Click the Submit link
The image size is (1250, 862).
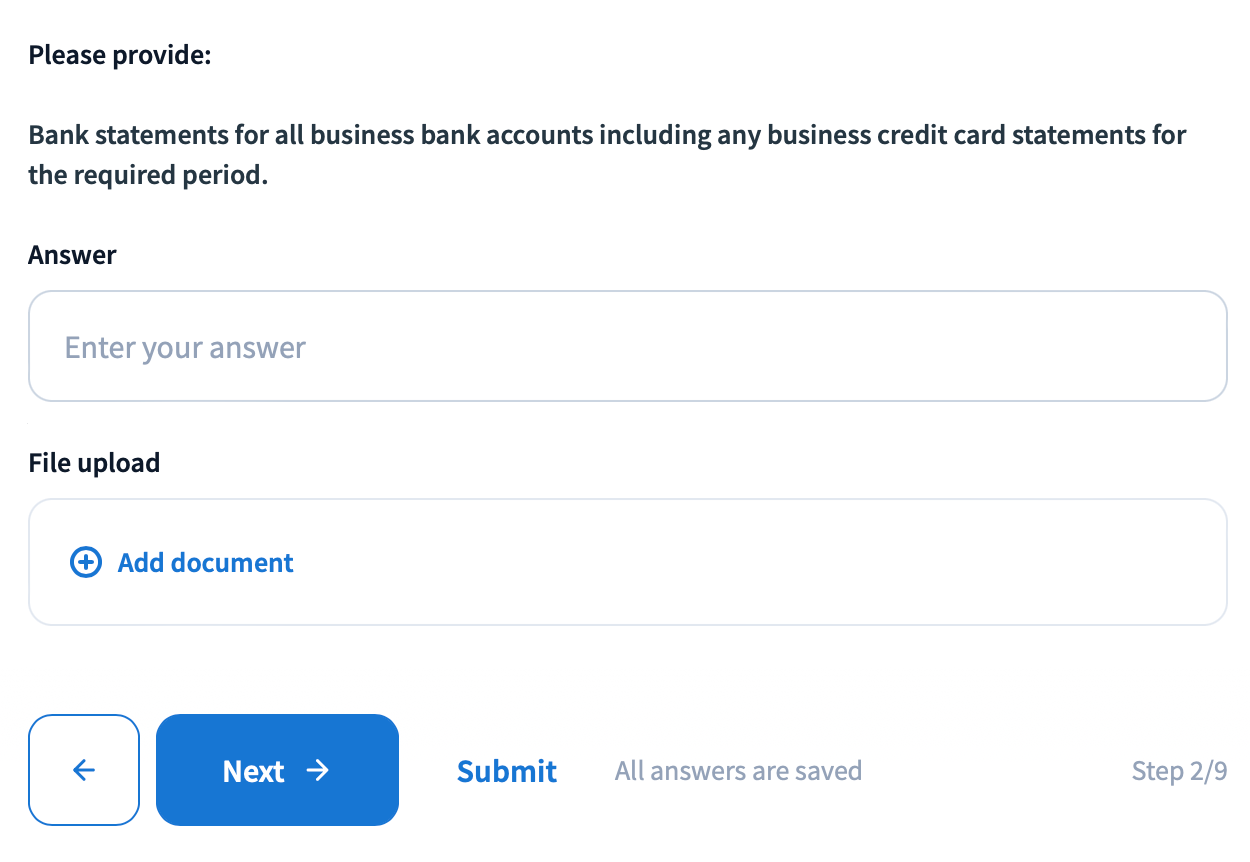(507, 771)
